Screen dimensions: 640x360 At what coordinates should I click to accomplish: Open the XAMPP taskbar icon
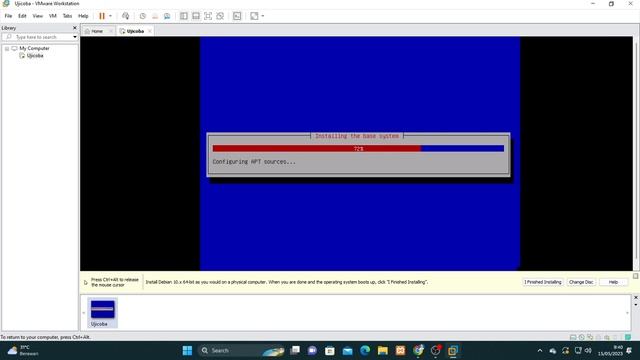[x=400, y=351]
